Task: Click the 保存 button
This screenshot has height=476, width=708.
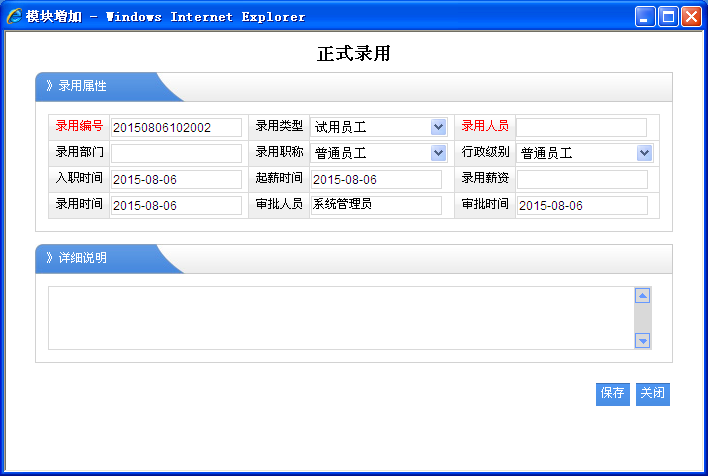Action: click(612, 394)
